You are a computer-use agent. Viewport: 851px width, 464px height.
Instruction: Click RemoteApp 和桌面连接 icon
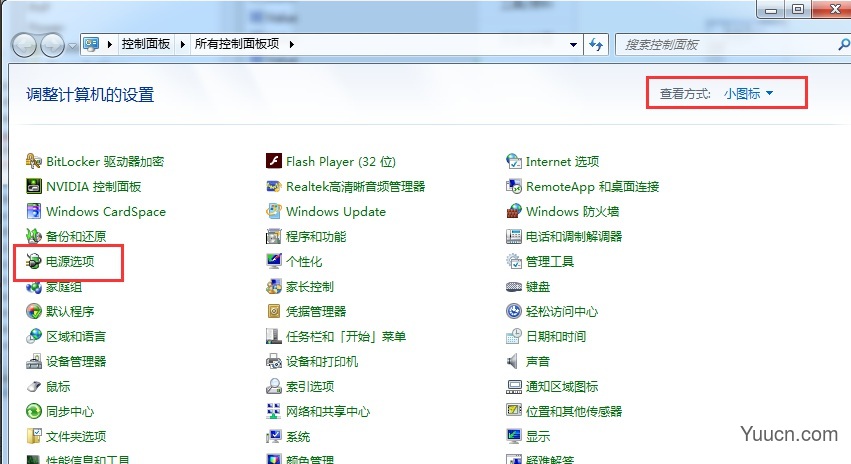[513, 186]
